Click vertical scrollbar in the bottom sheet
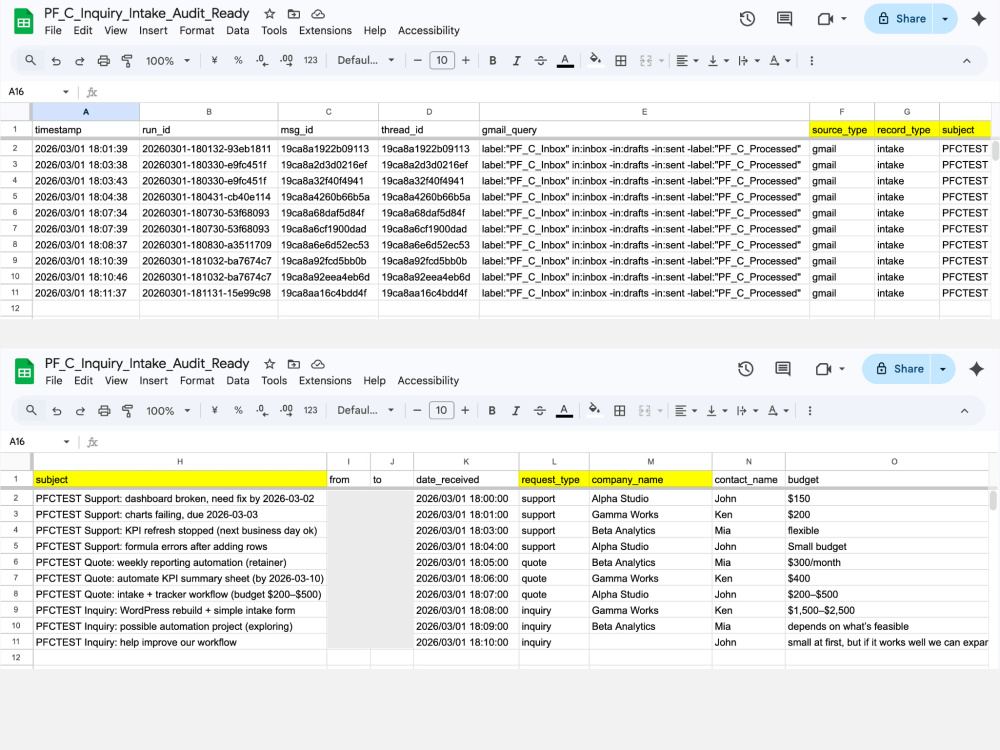Image resolution: width=1000 pixels, height=750 pixels. (993, 499)
